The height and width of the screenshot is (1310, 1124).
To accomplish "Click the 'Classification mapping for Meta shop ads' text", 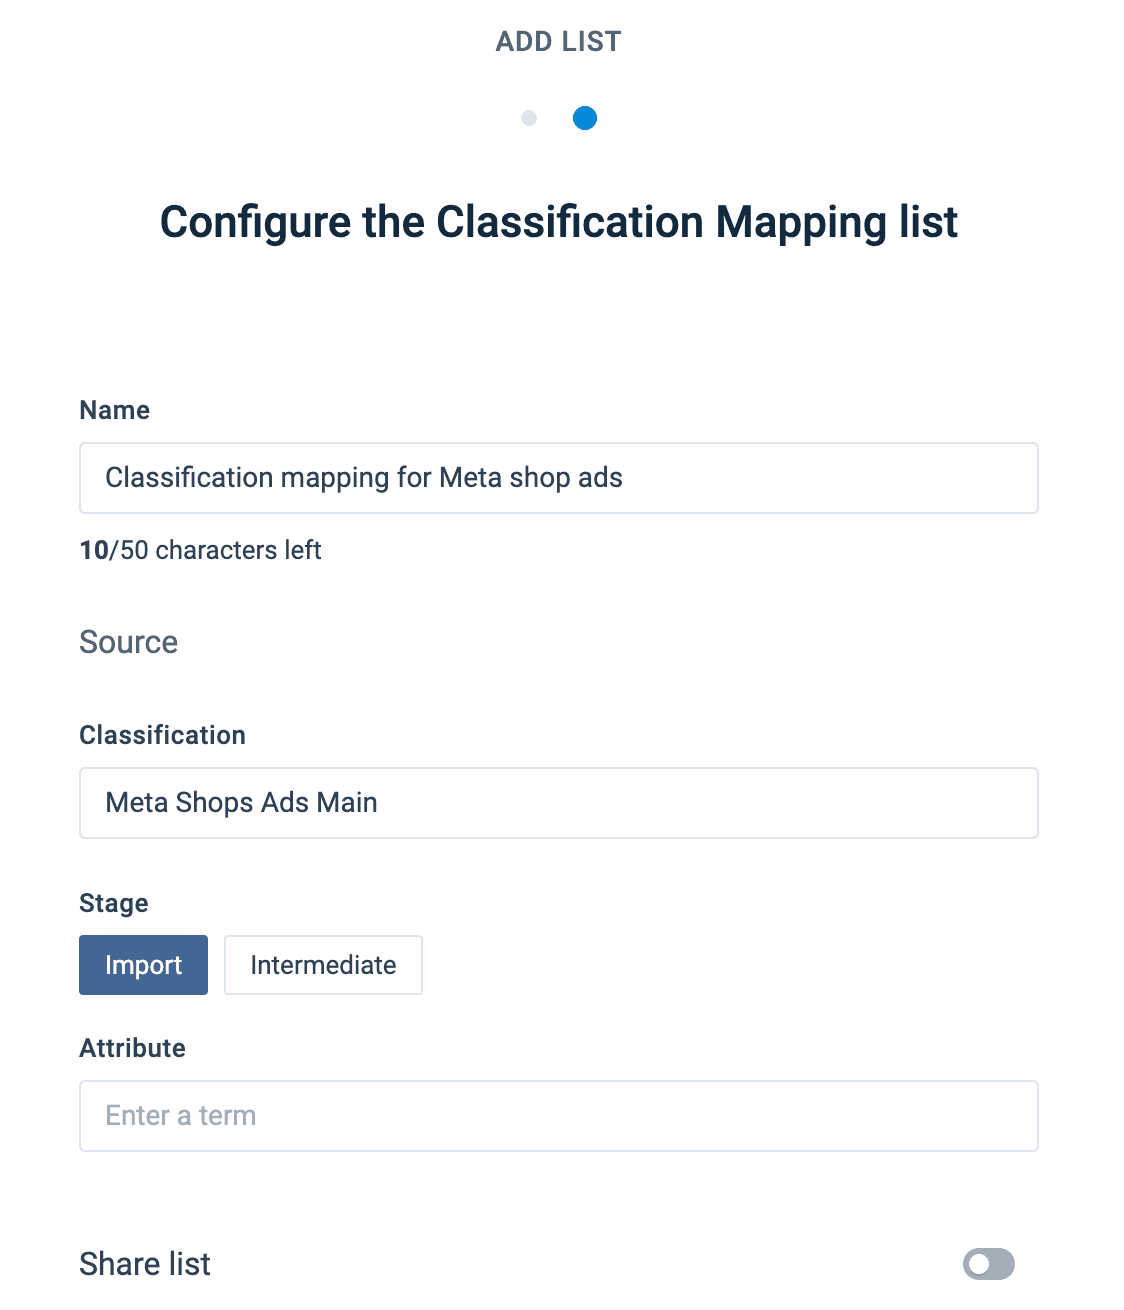I will tap(364, 478).
